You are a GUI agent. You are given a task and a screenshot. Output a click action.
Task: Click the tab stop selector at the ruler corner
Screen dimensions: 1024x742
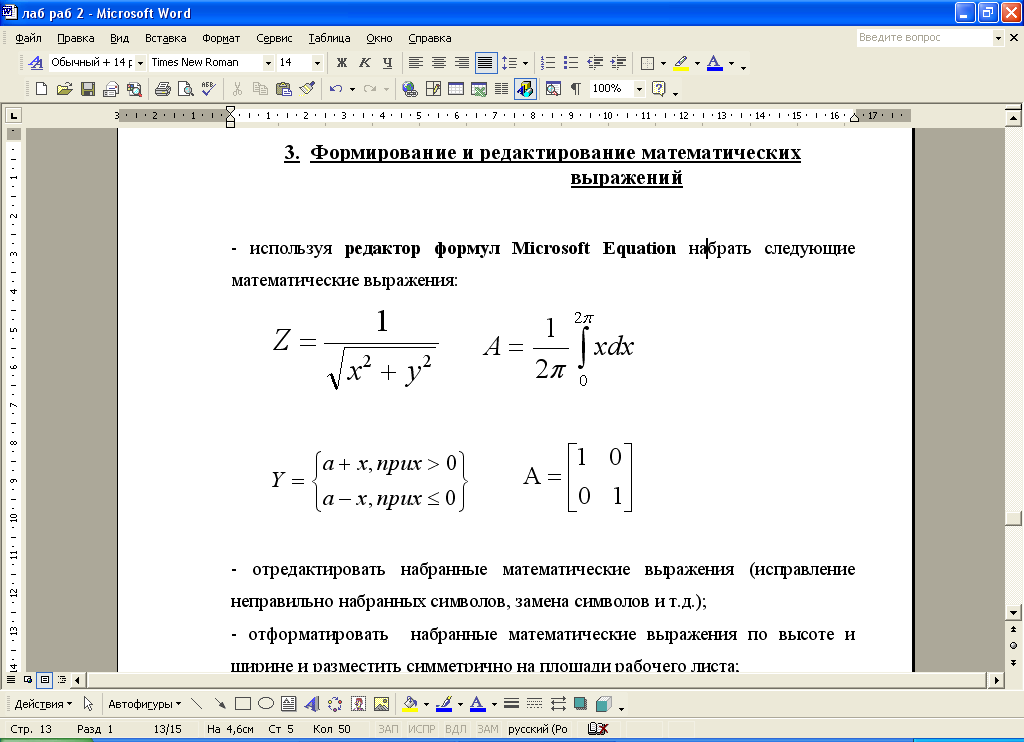(13, 116)
